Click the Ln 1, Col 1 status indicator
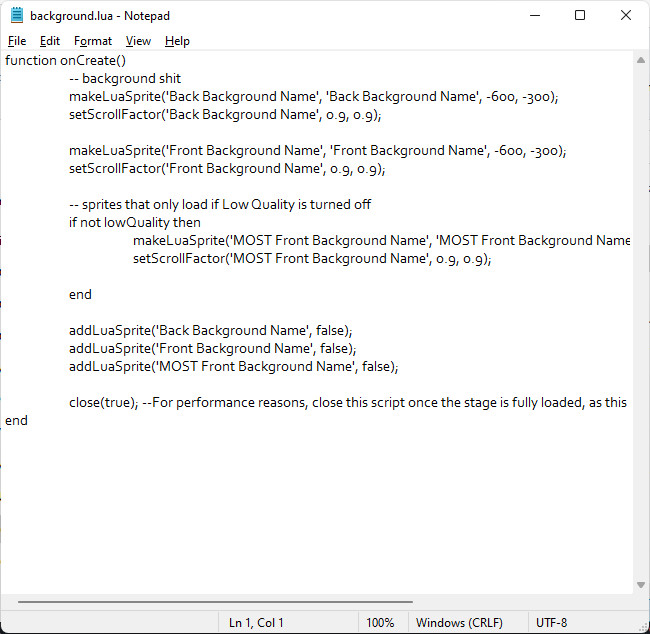The height and width of the screenshot is (634, 650). pos(256,622)
